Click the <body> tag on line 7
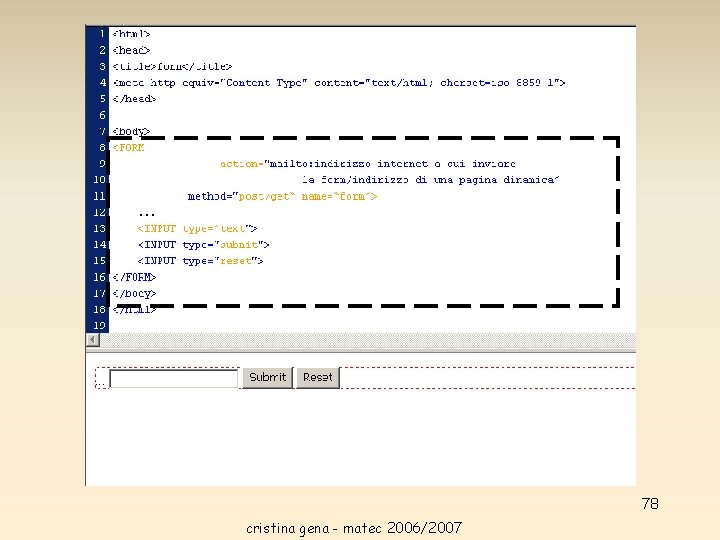720x540 pixels. 131,131
